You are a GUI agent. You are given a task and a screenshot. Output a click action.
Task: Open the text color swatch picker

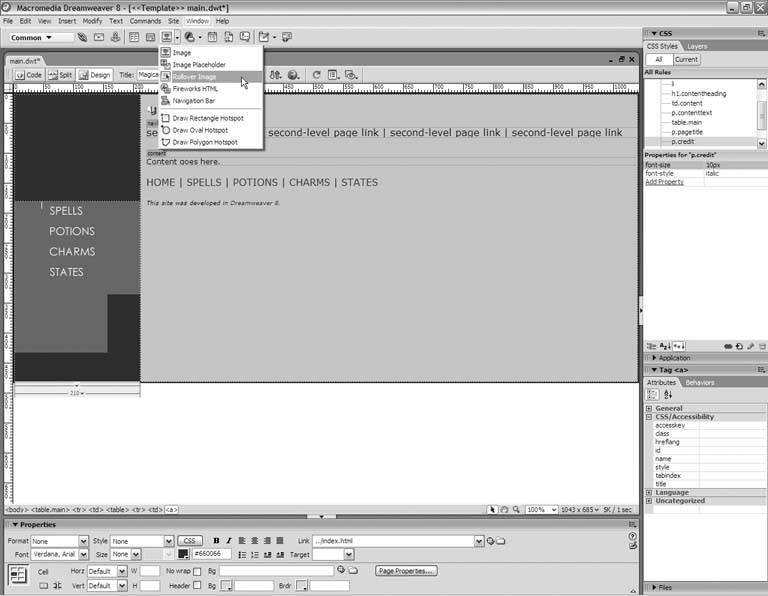pyautogui.click(x=184, y=554)
